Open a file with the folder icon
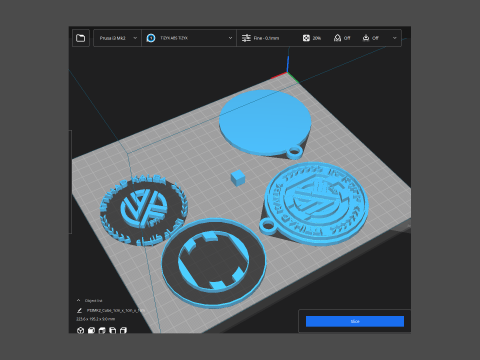 point(80,38)
